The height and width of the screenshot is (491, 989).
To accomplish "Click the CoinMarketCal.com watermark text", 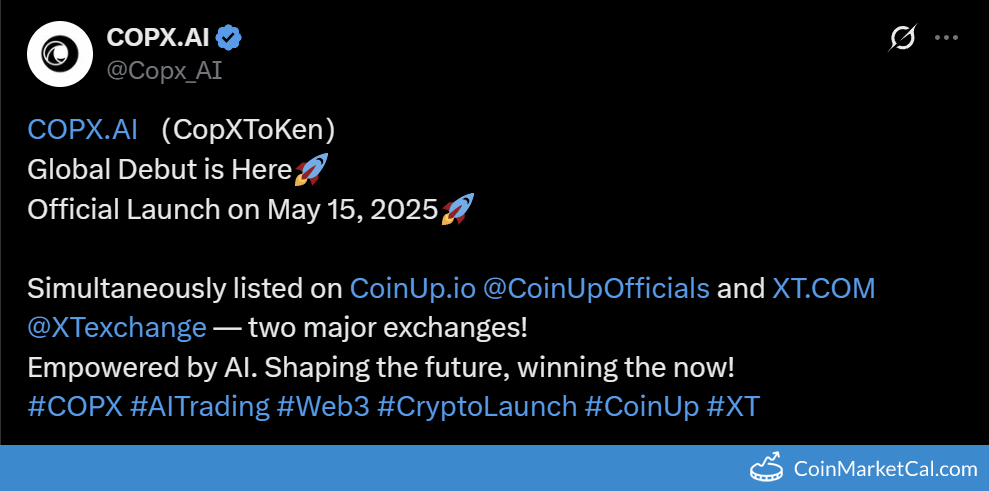I will [885, 468].
